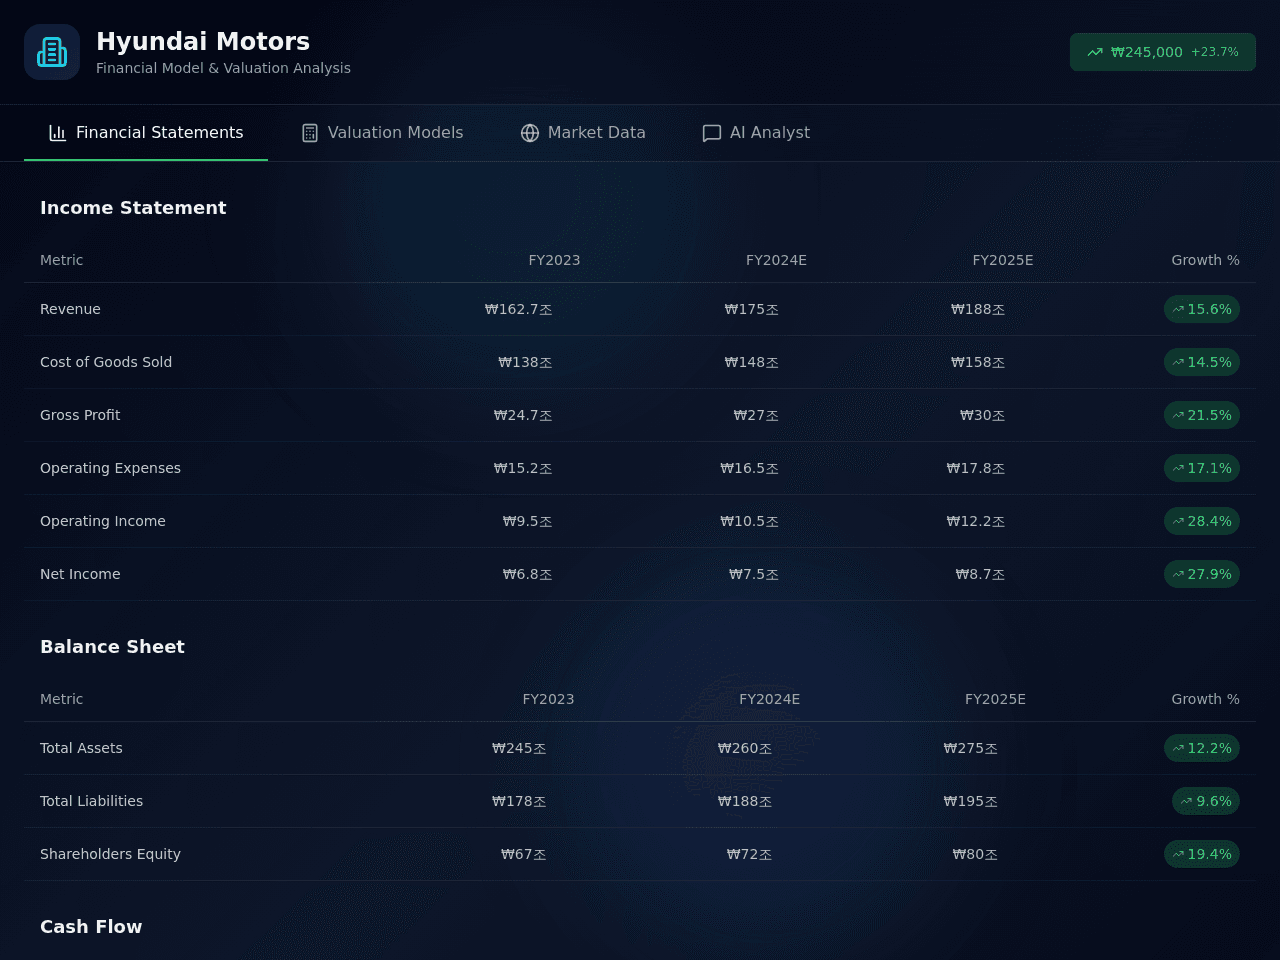Click the bar chart icon on Financial Statements tab
Viewport: 1280px width, 960px height.
58,133
